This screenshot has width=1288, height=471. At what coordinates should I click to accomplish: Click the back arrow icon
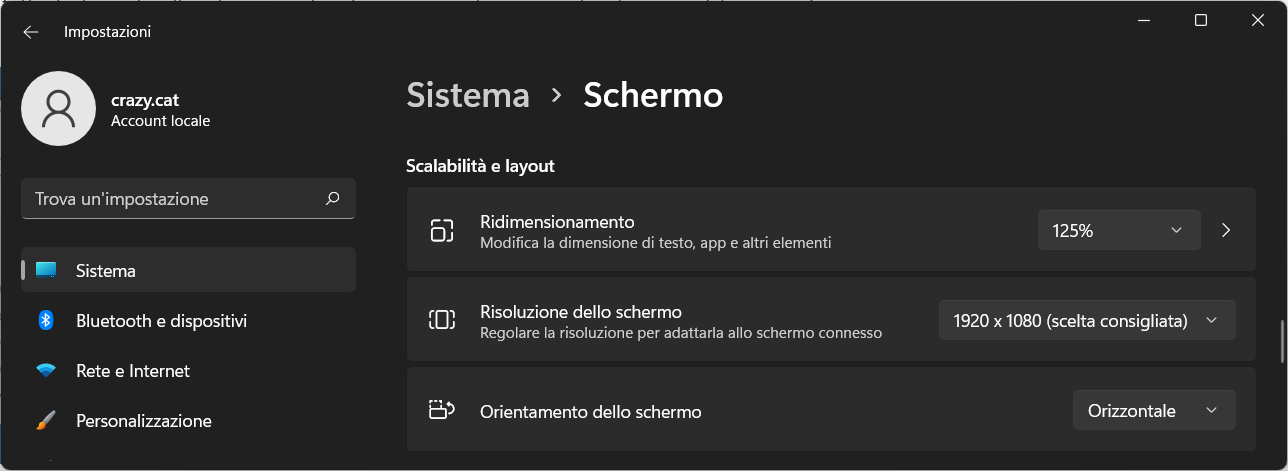(31, 32)
